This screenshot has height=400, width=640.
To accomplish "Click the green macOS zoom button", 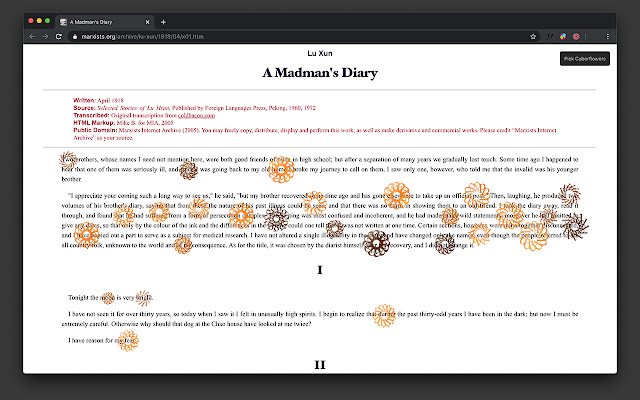I will [x=47, y=21].
